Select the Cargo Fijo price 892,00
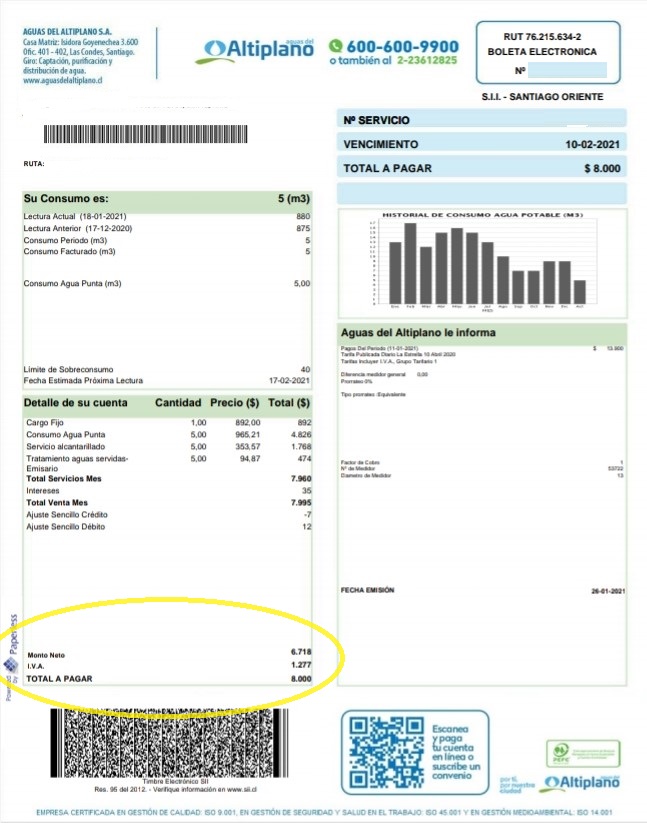 pos(248,423)
